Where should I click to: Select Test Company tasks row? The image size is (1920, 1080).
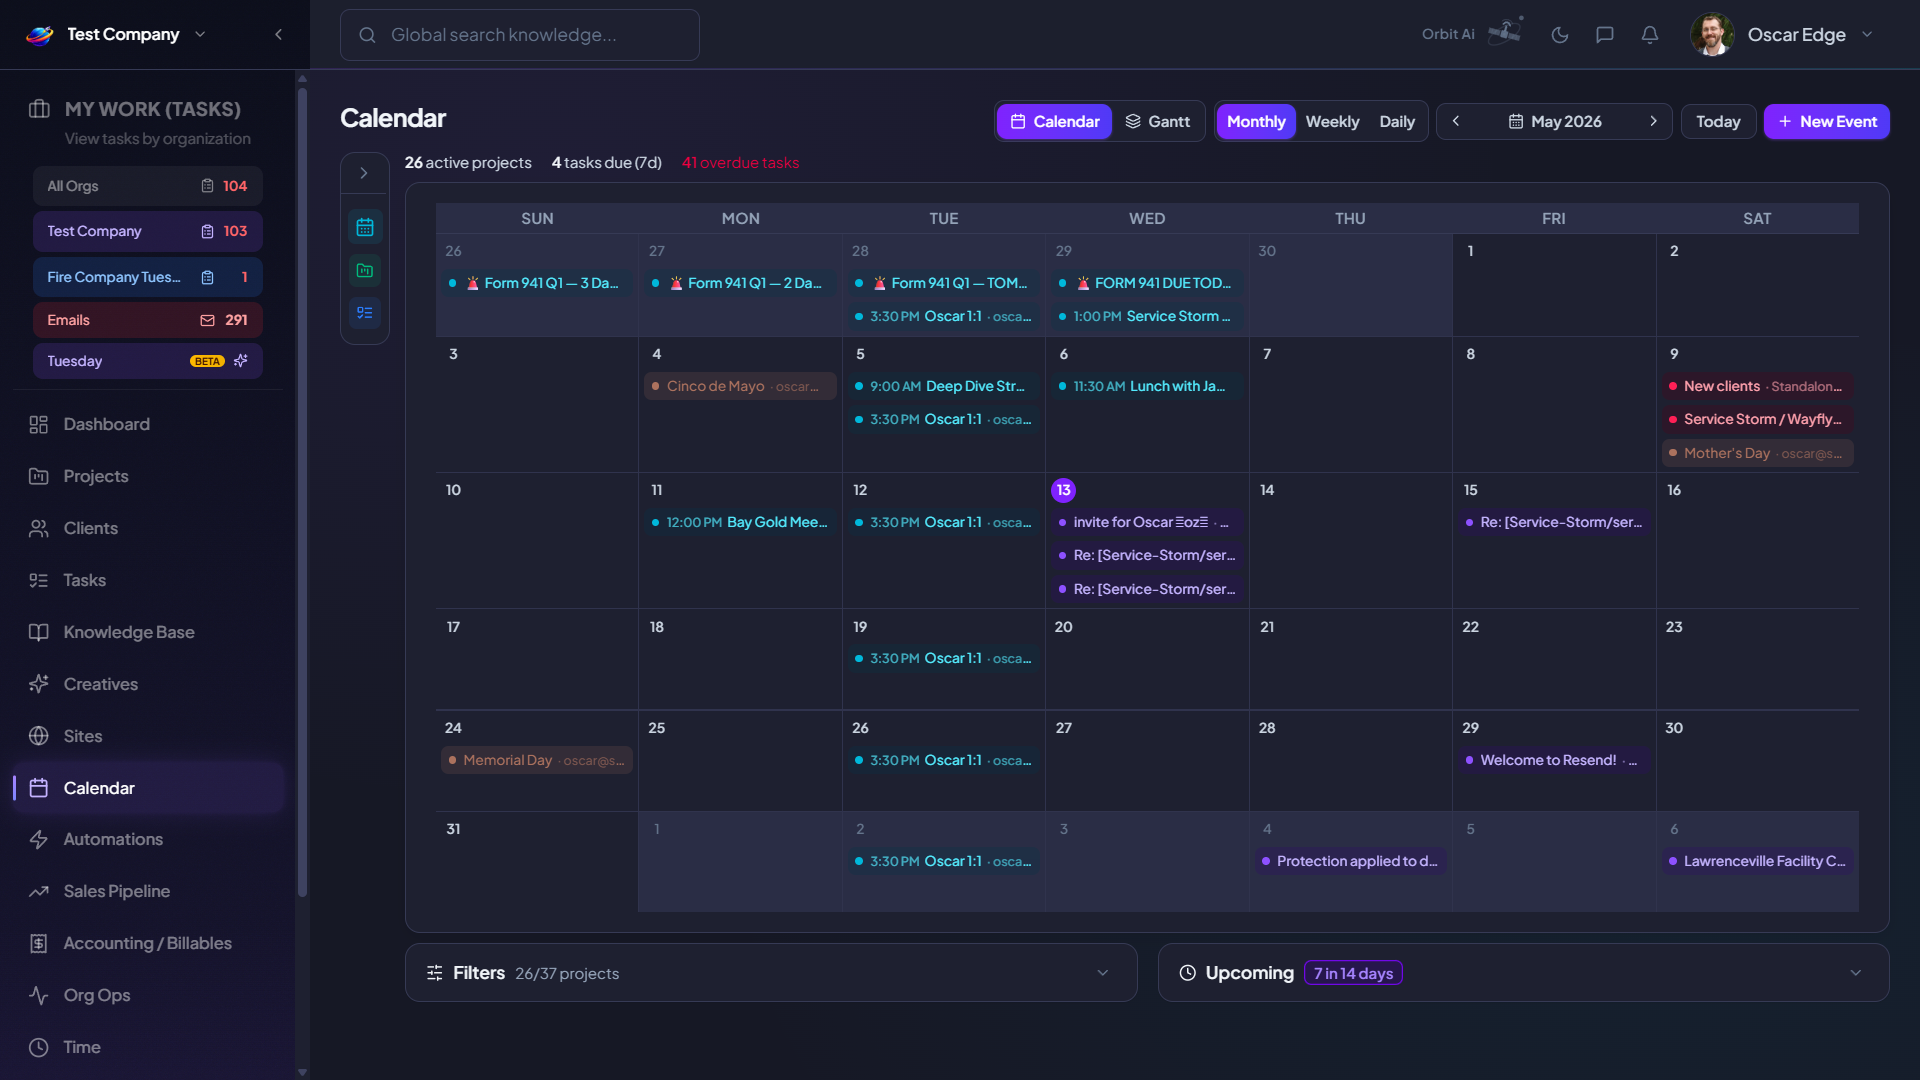pos(147,231)
